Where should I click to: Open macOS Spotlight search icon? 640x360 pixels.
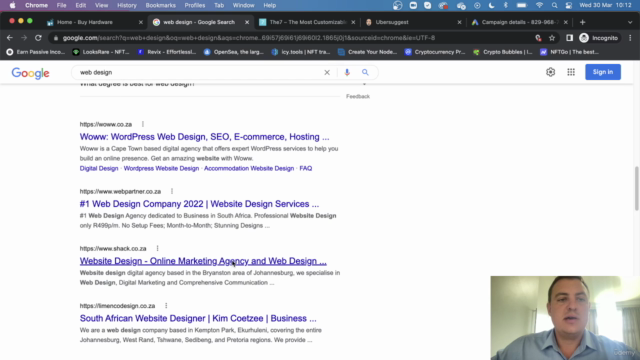(554, 5)
